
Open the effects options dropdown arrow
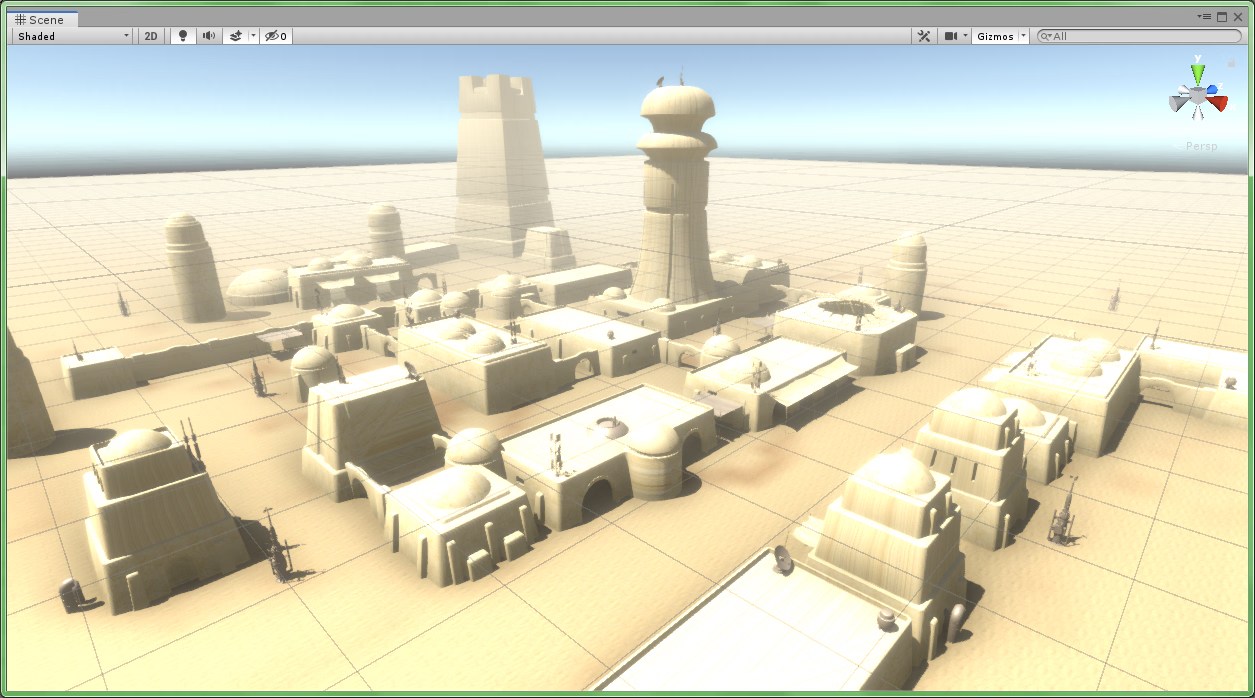click(253, 36)
